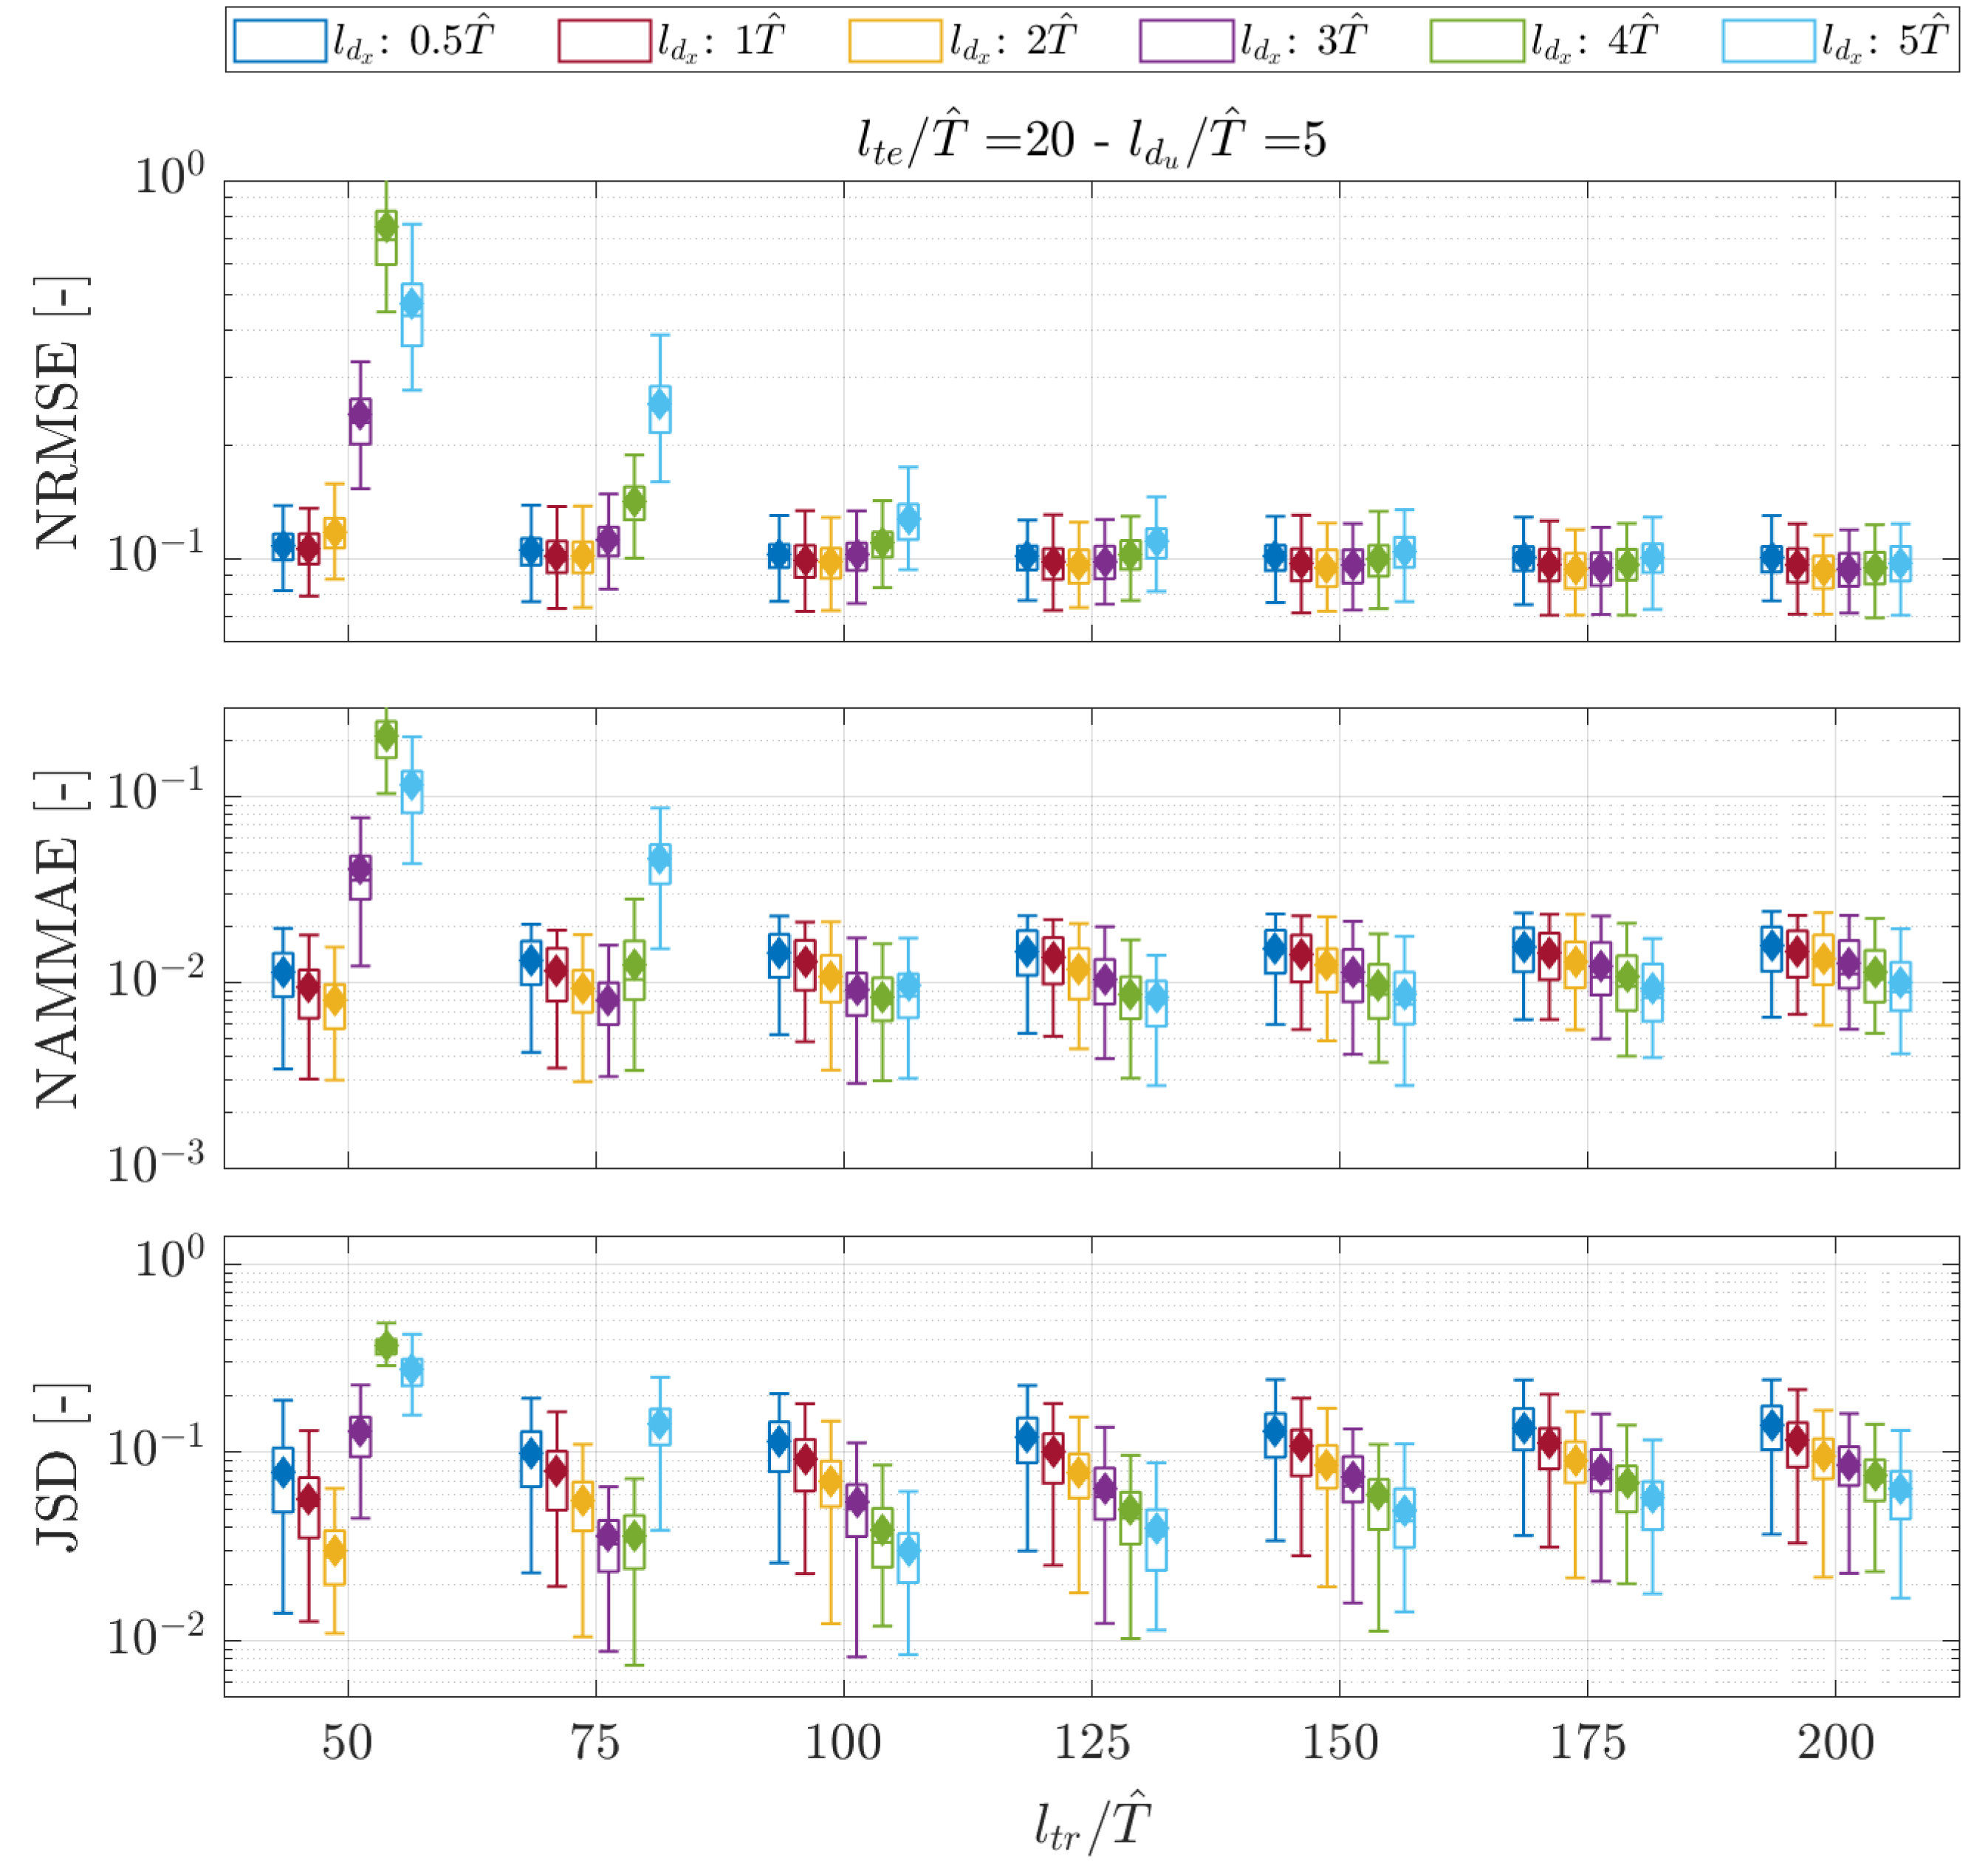
Task: Click the green 4T legend swatch
Action: point(1477,41)
